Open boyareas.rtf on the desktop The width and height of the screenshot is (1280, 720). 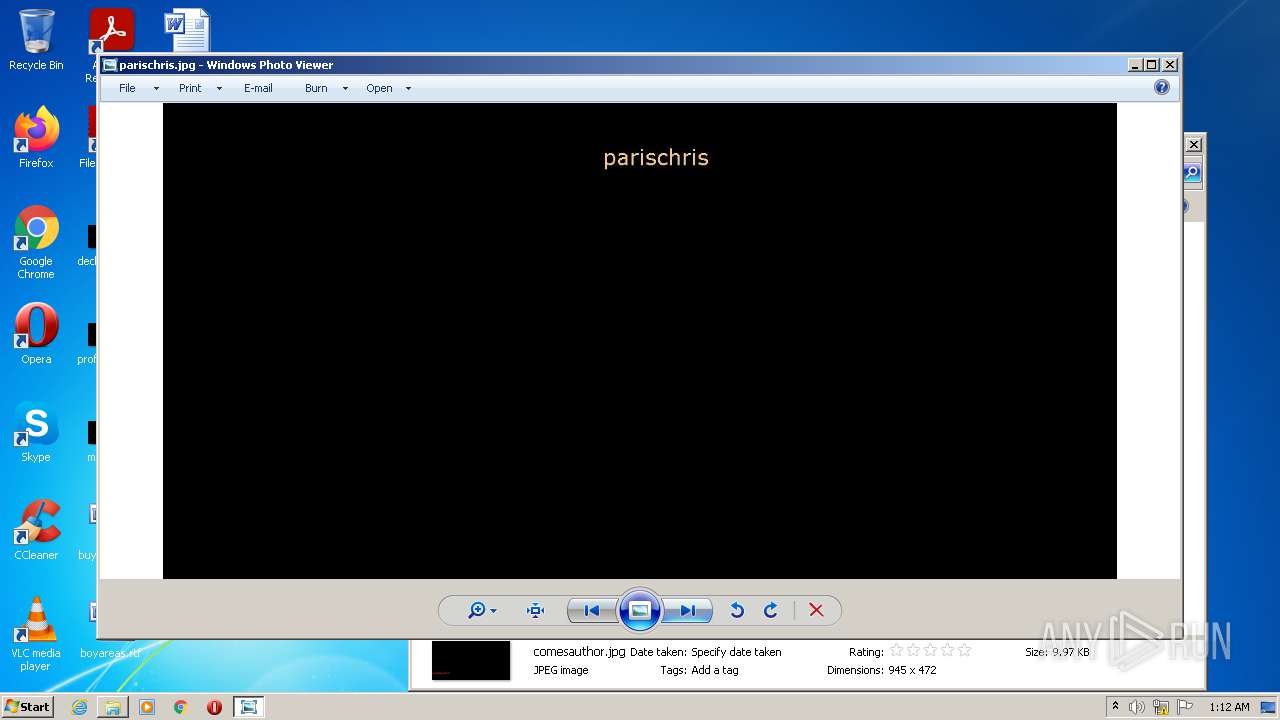[110, 653]
